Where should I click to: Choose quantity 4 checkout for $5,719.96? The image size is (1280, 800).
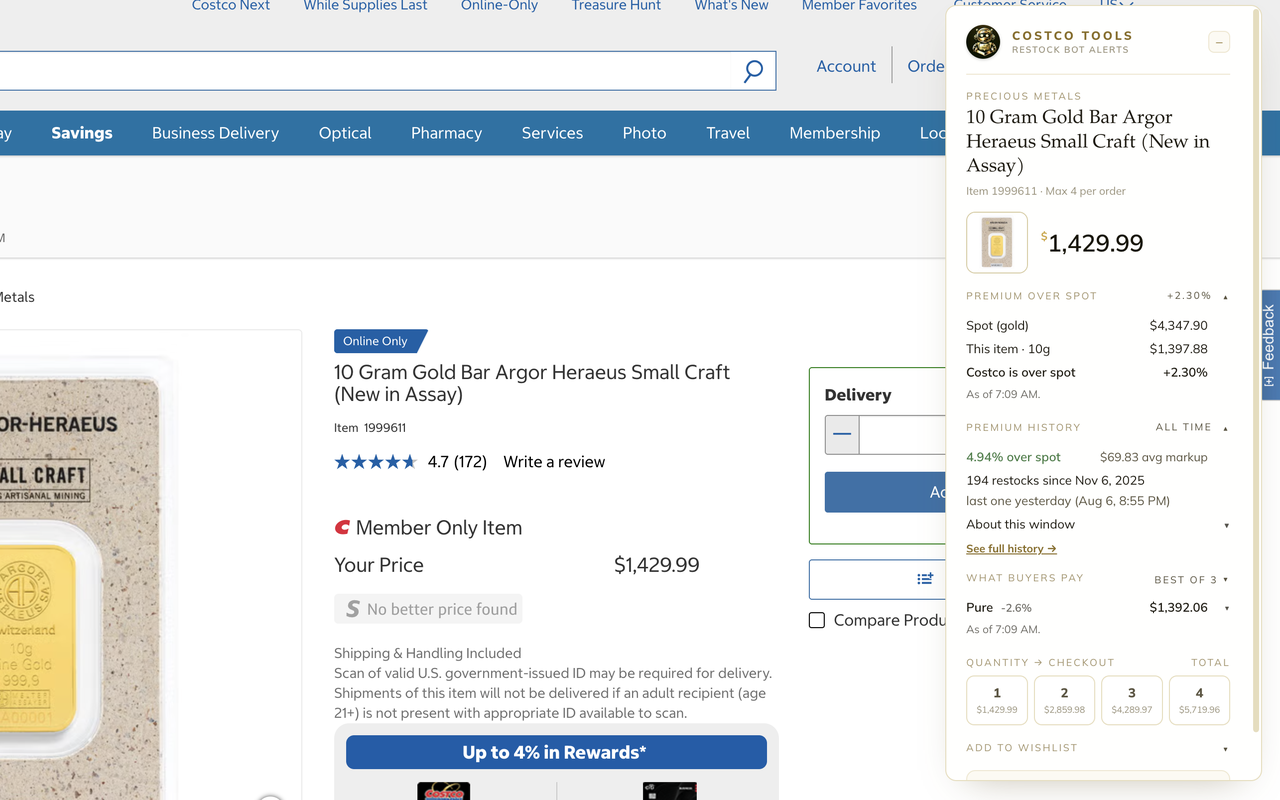[1199, 700]
